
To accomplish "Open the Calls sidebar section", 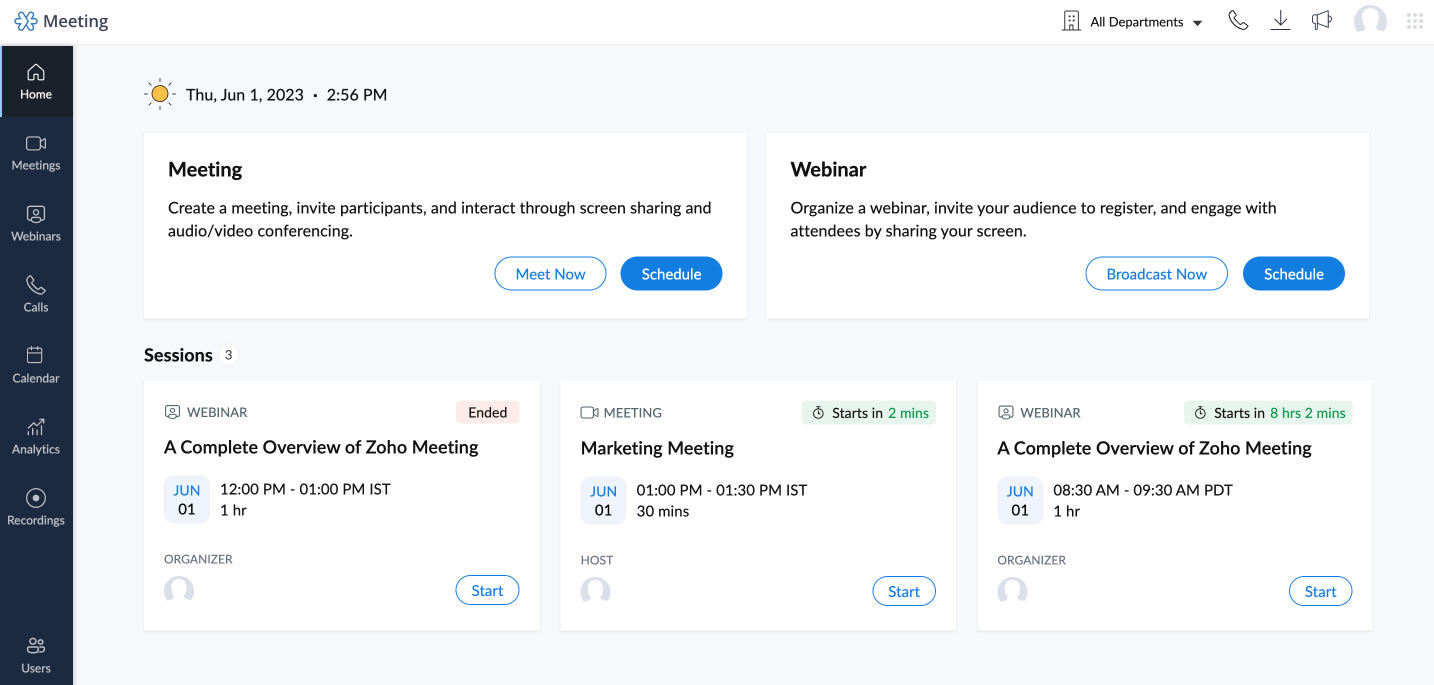I will click(x=36, y=295).
